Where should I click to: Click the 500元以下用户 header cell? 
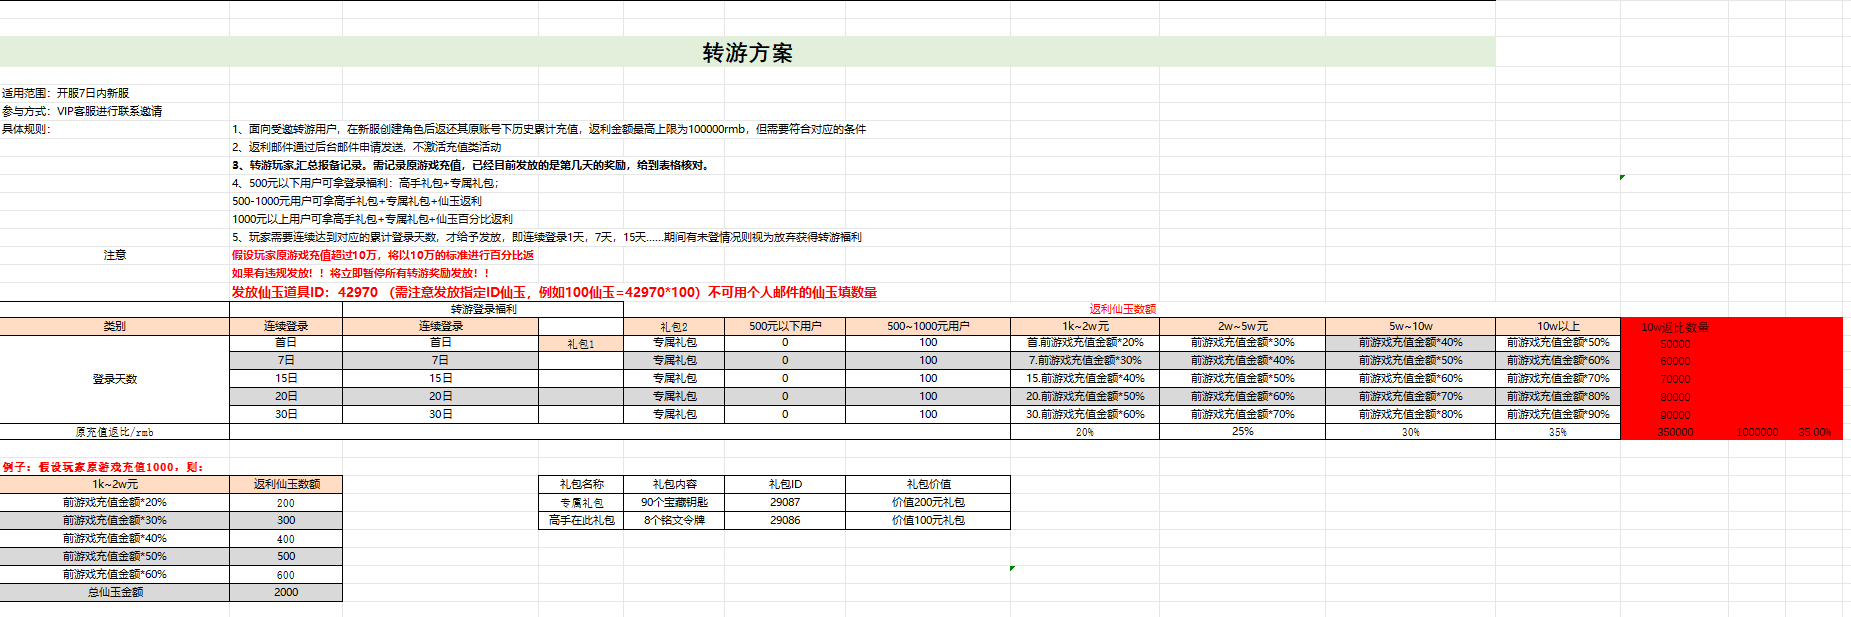pos(785,326)
